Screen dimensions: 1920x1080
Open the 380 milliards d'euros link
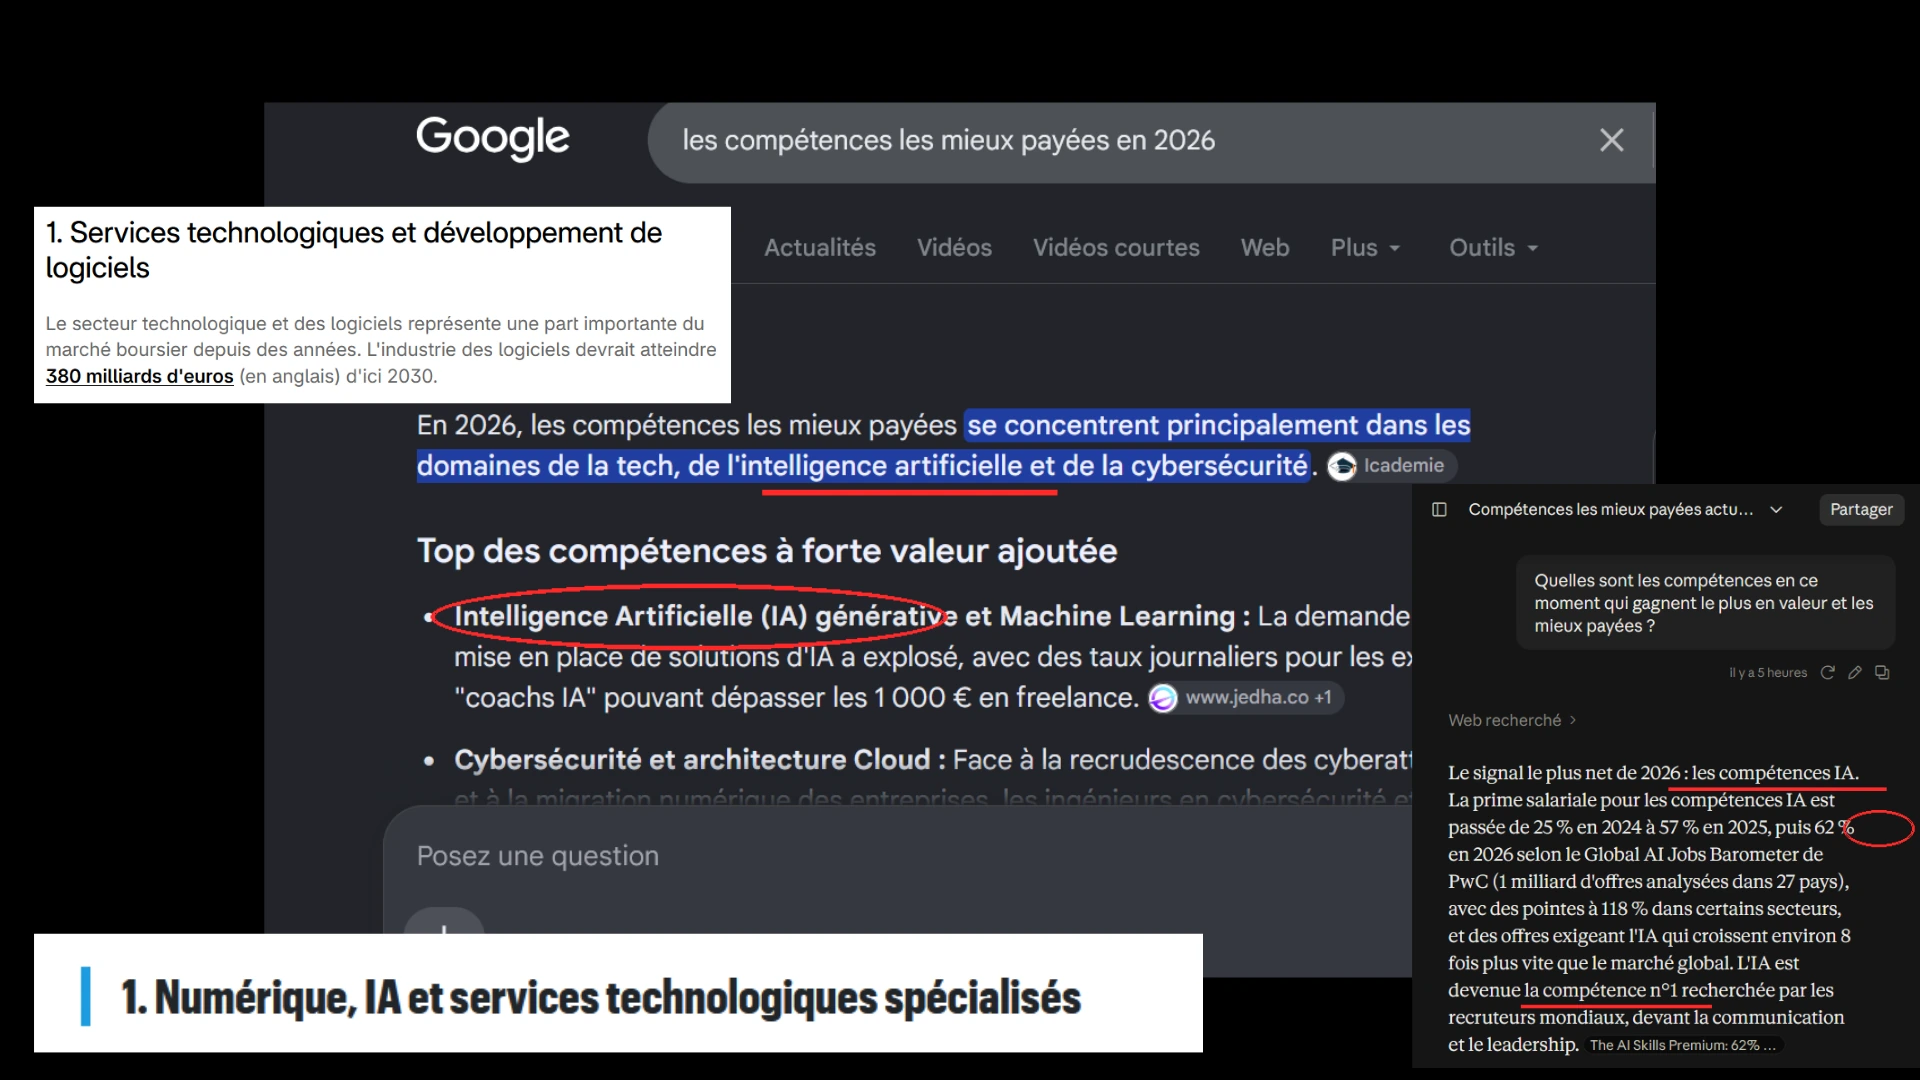coord(139,377)
